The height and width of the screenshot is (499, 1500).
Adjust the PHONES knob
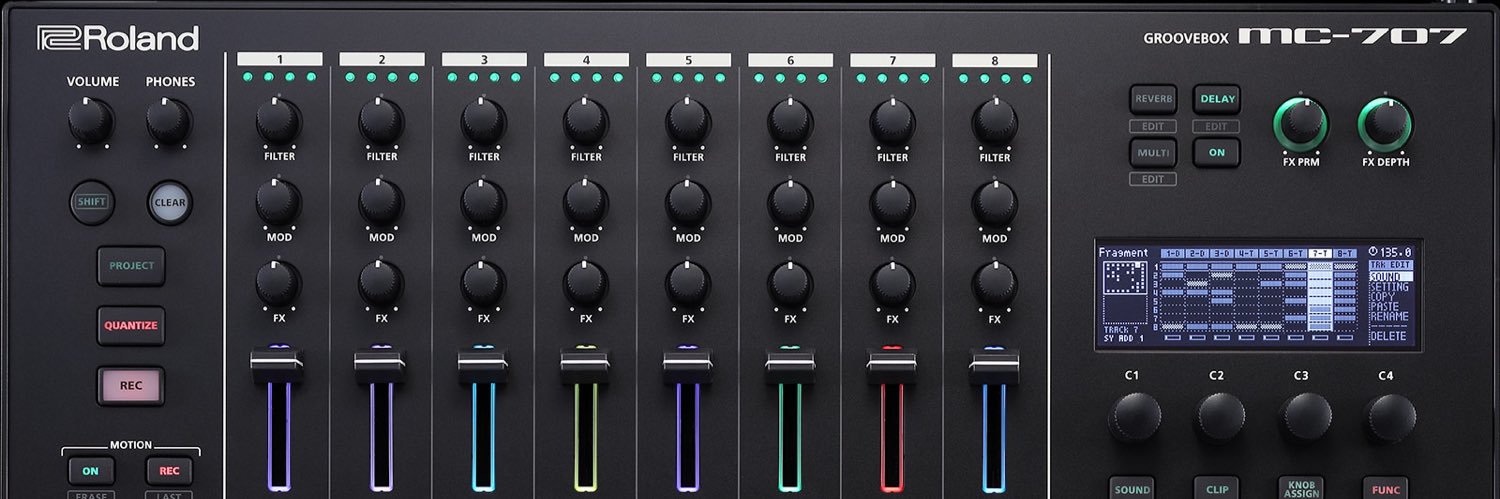click(x=169, y=122)
